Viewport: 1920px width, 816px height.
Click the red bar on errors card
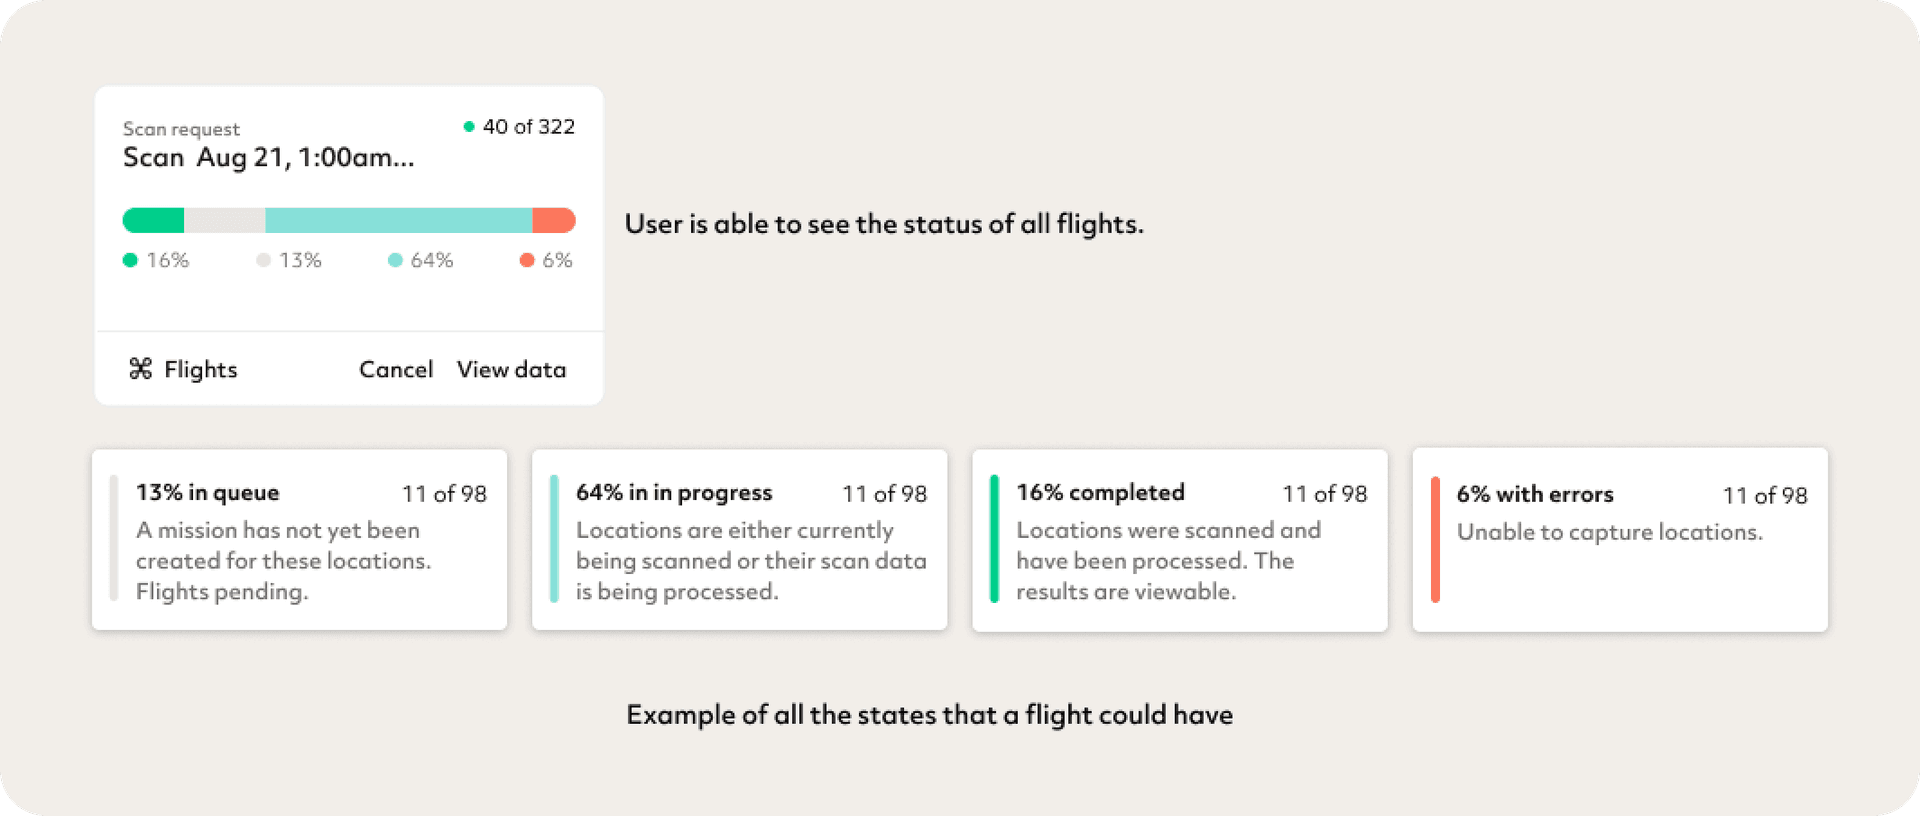[x=1435, y=540]
